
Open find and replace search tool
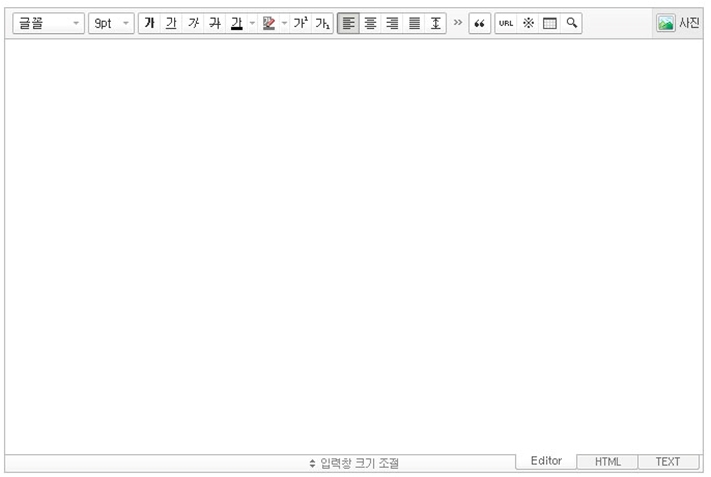(572, 24)
